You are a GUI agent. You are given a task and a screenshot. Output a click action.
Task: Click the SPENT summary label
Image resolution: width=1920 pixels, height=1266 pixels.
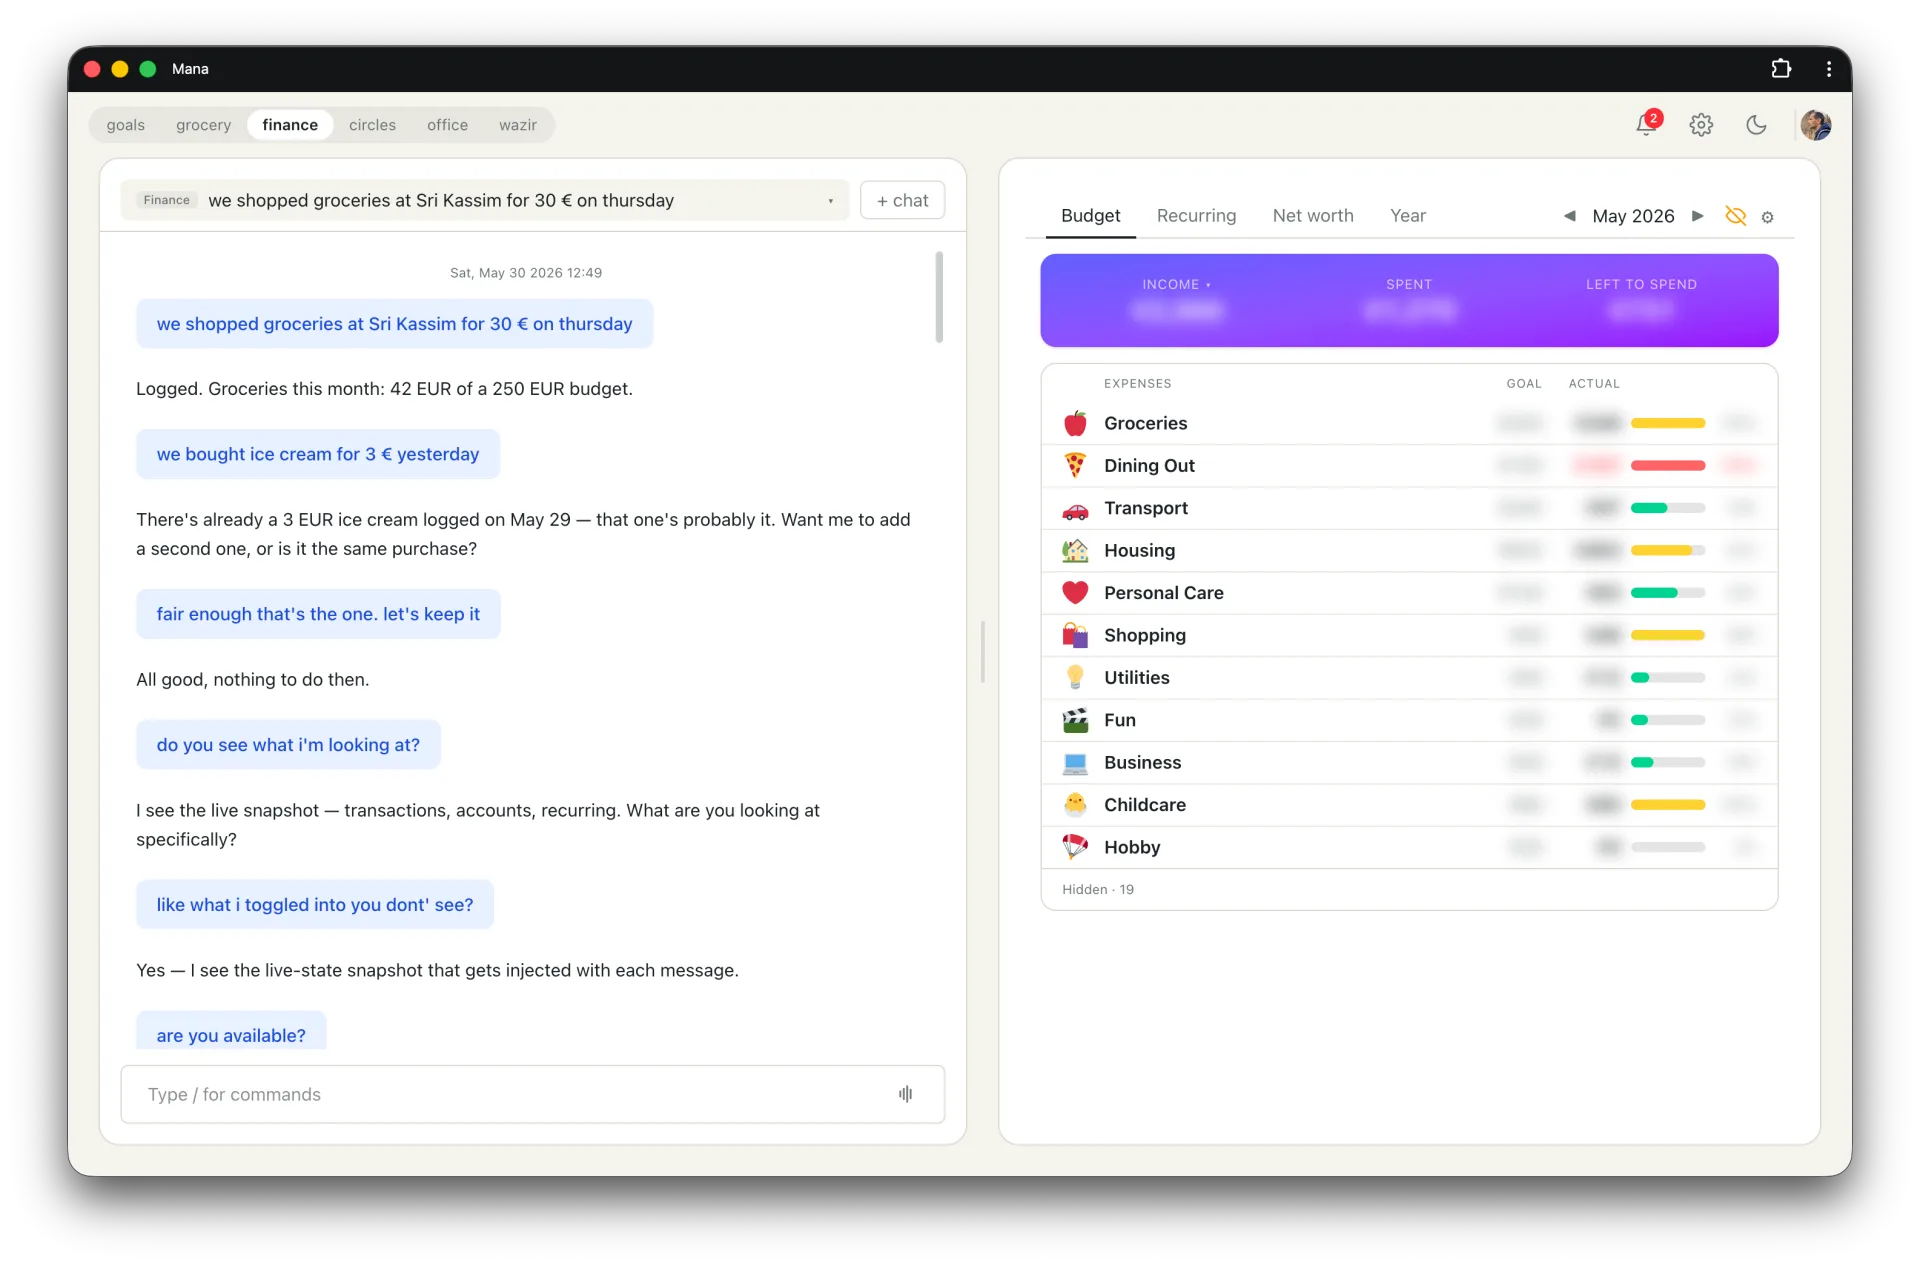[1408, 285]
